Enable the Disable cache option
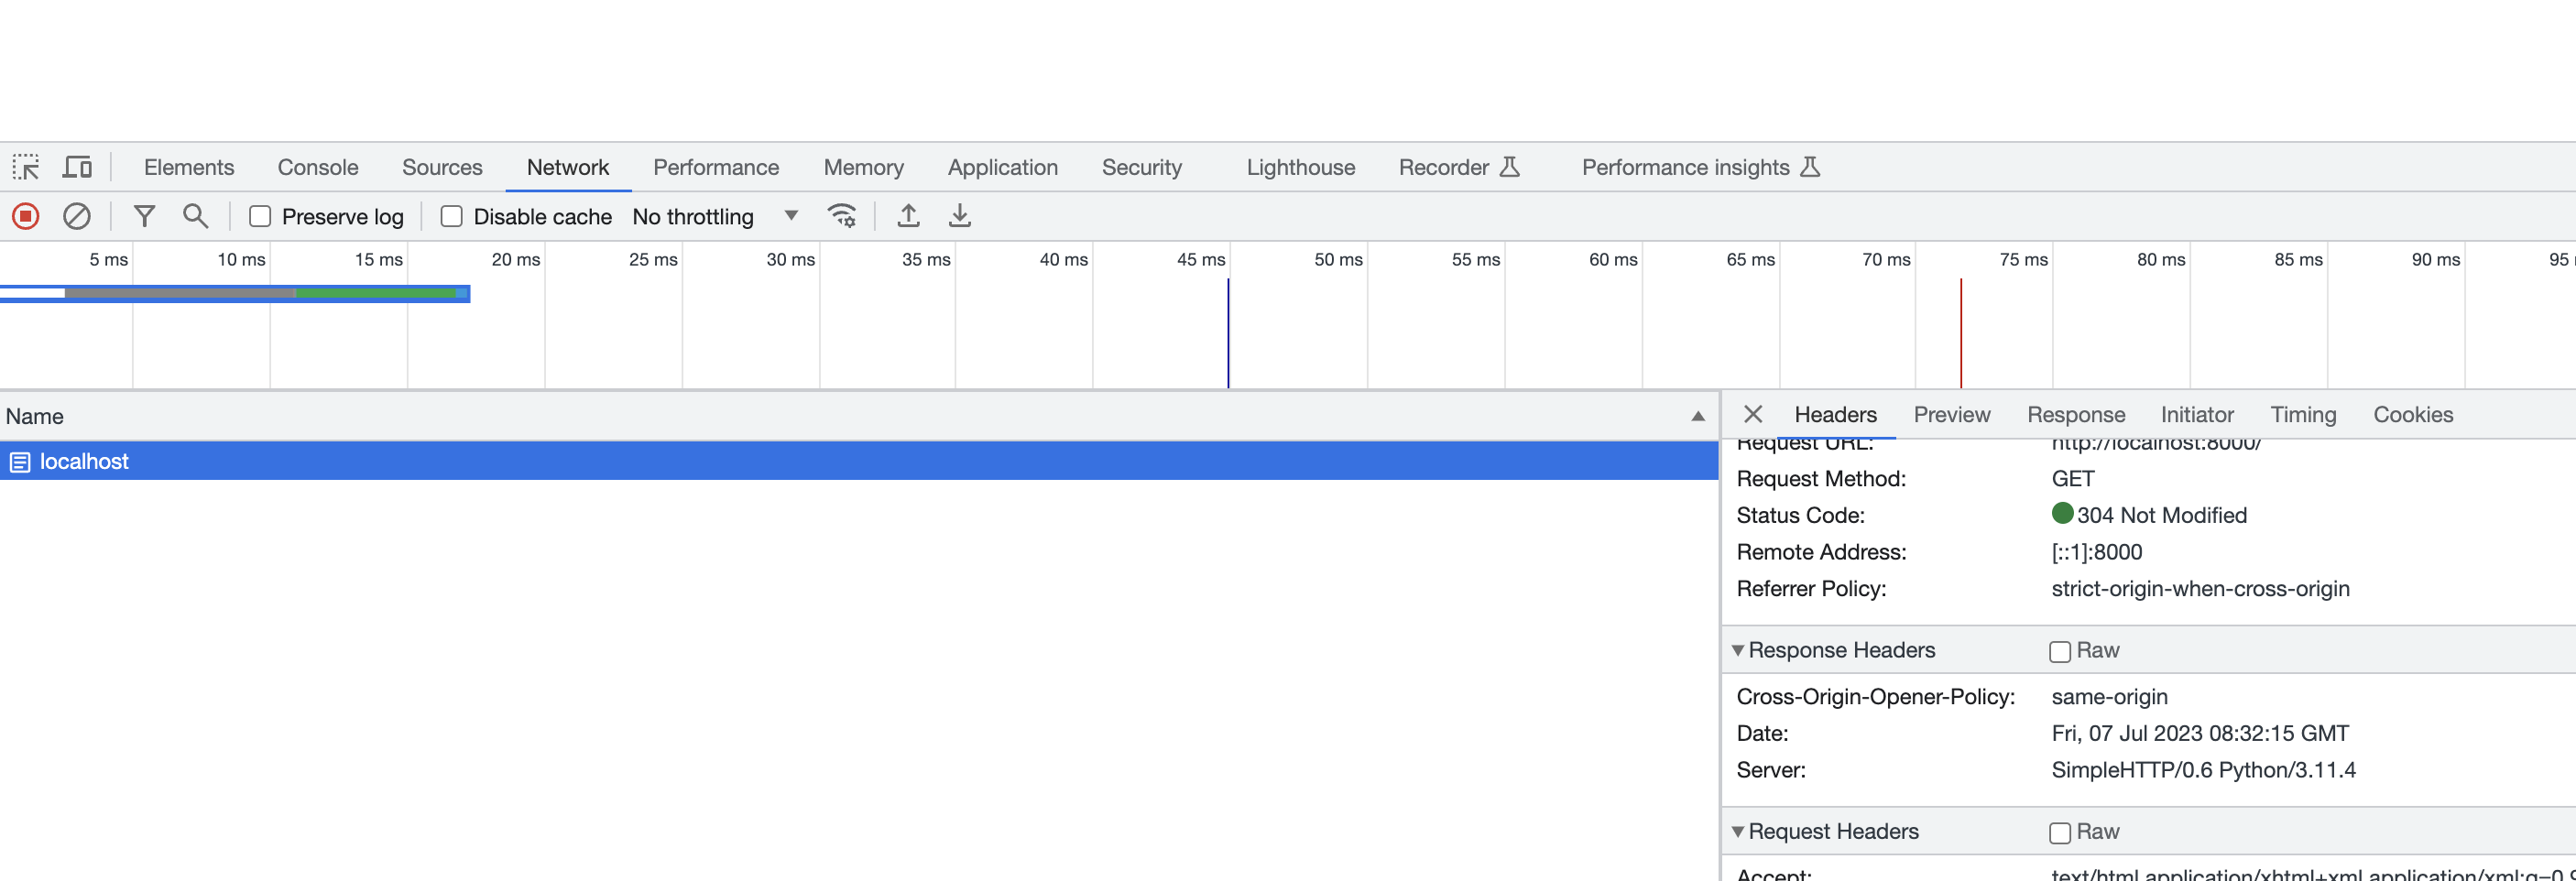The image size is (2576, 881). pyautogui.click(x=452, y=216)
